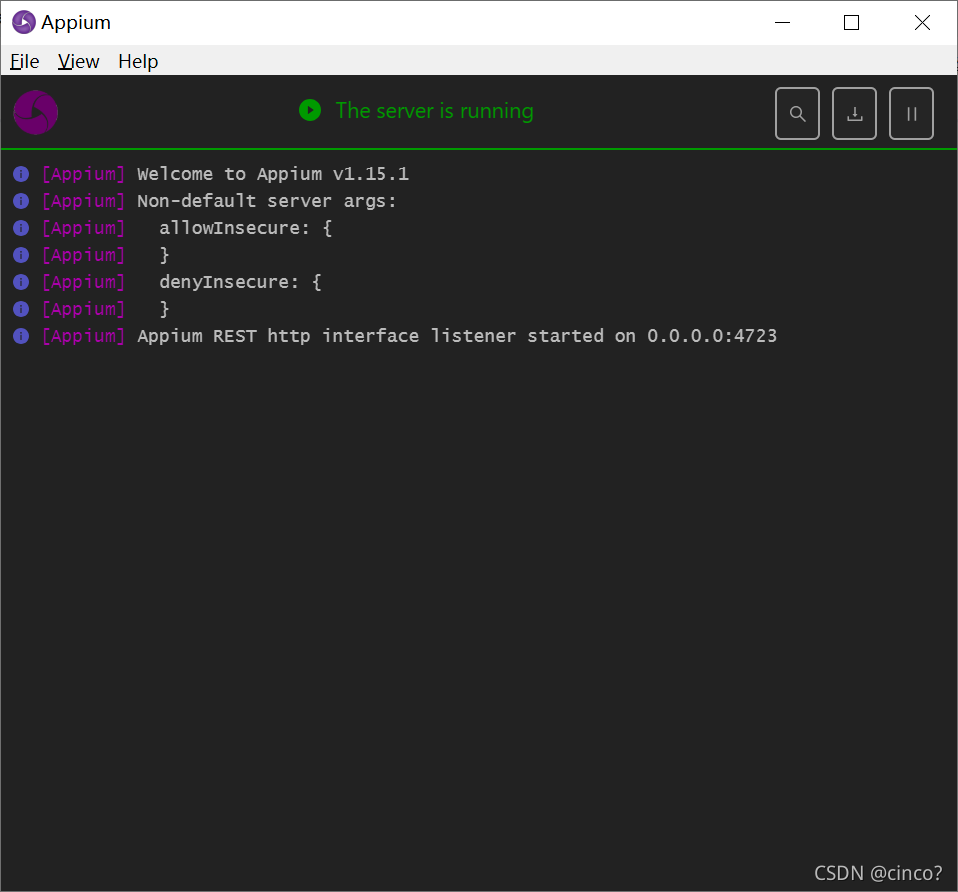Click the green play status icon
The width and height of the screenshot is (958, 892).
310,111
